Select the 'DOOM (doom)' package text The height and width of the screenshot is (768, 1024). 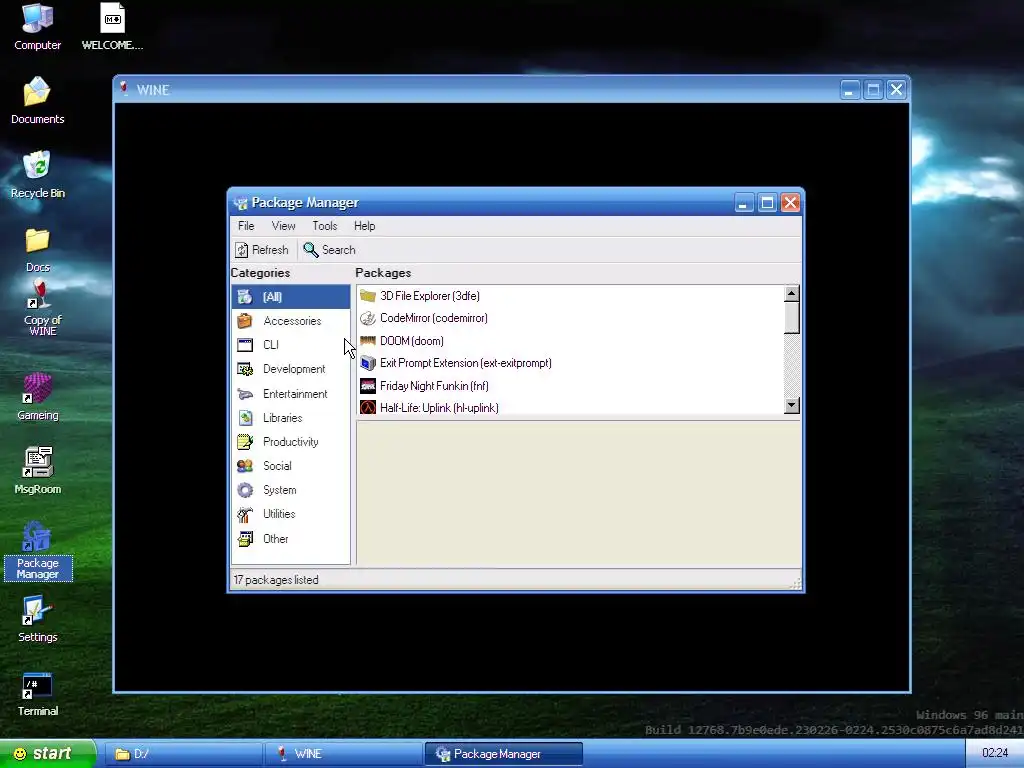pyautogui.click(x=411, y=341)
